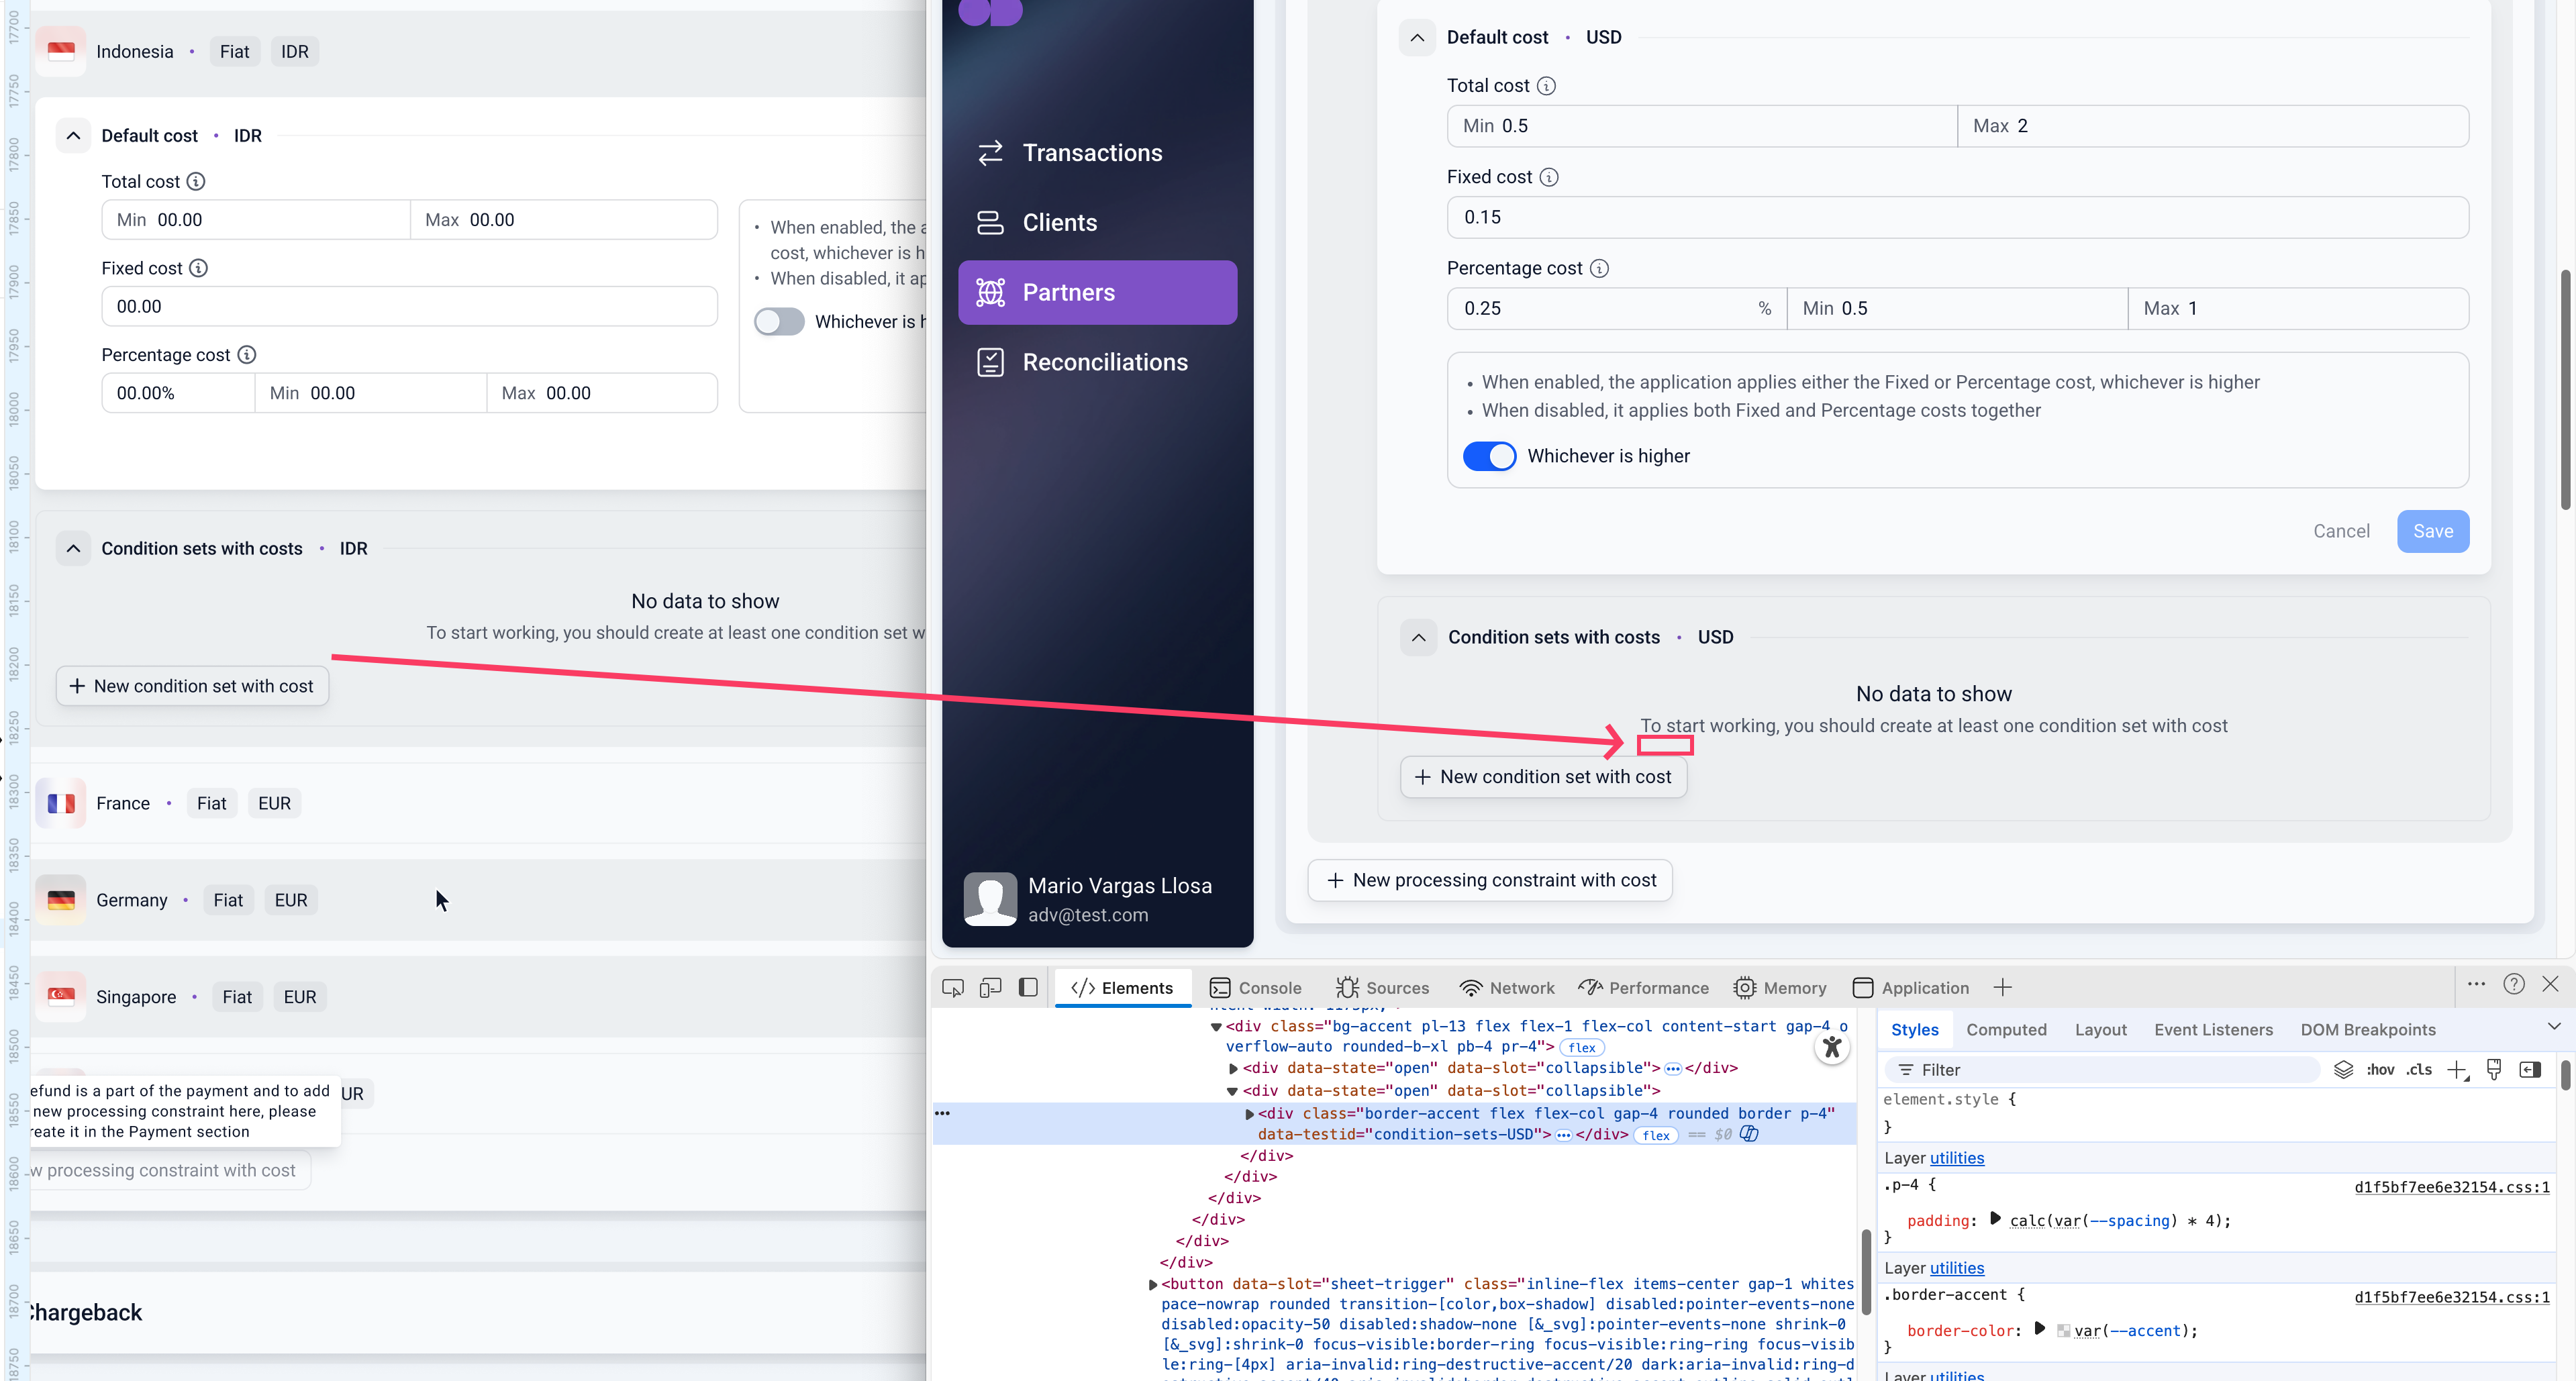Toggle the .cls element classes button

click(2419, 1070)
